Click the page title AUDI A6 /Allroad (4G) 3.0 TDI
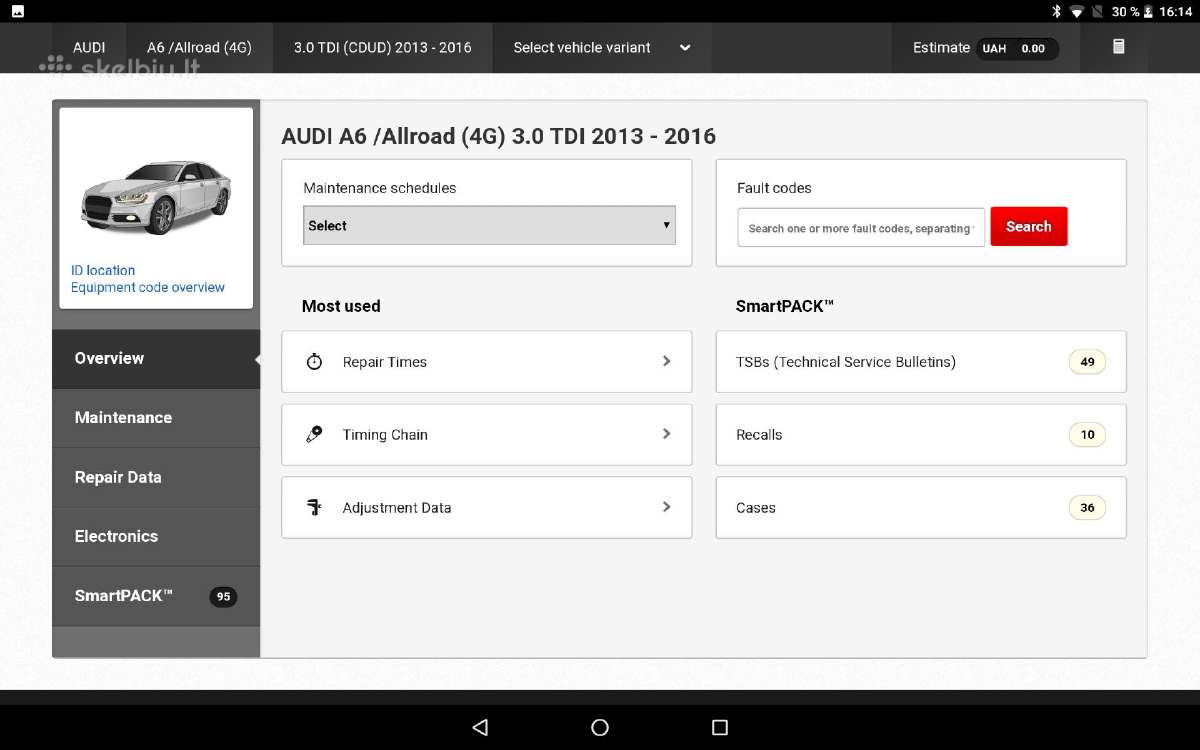1200x750 pixels. tap(499, 136)
